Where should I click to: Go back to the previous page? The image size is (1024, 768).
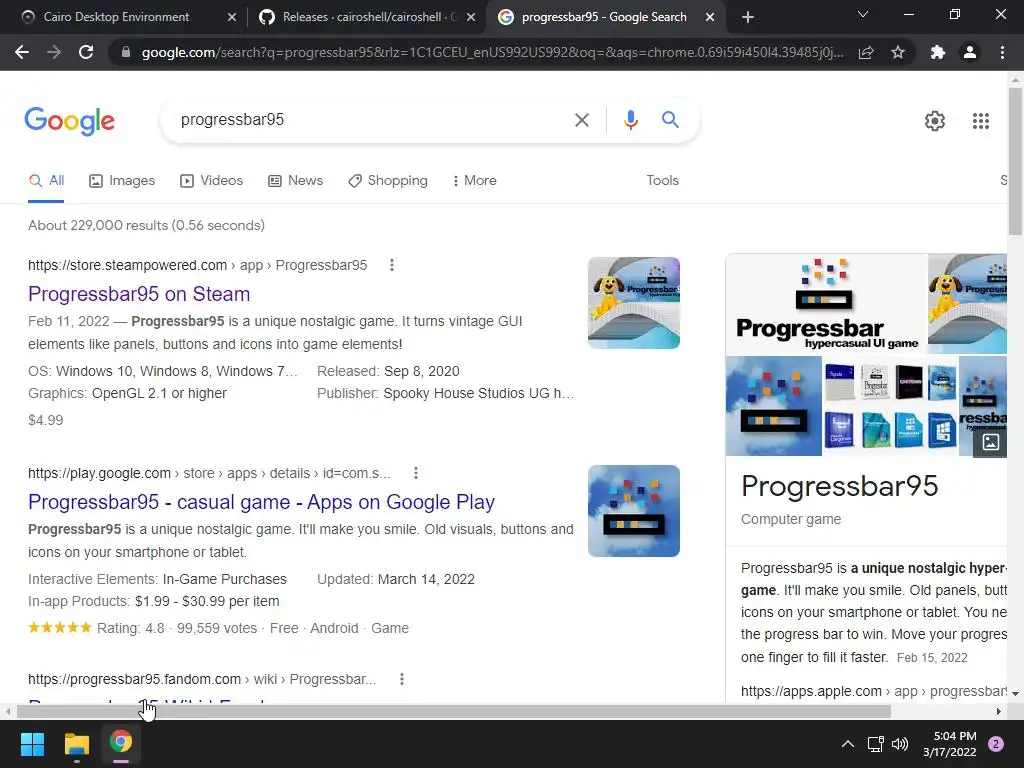pos(22,52)
